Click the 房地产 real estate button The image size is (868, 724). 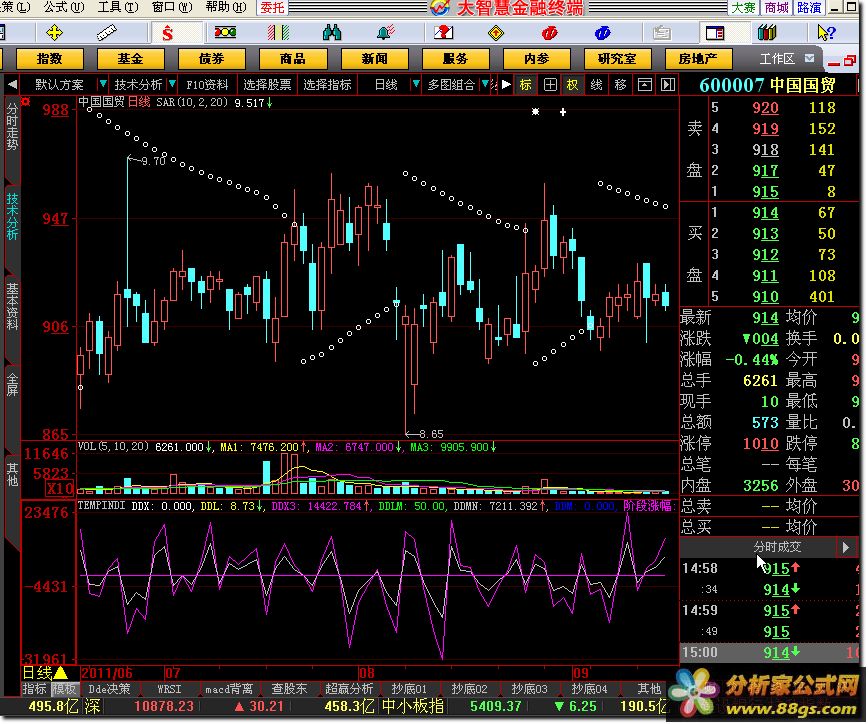point(698,58)
